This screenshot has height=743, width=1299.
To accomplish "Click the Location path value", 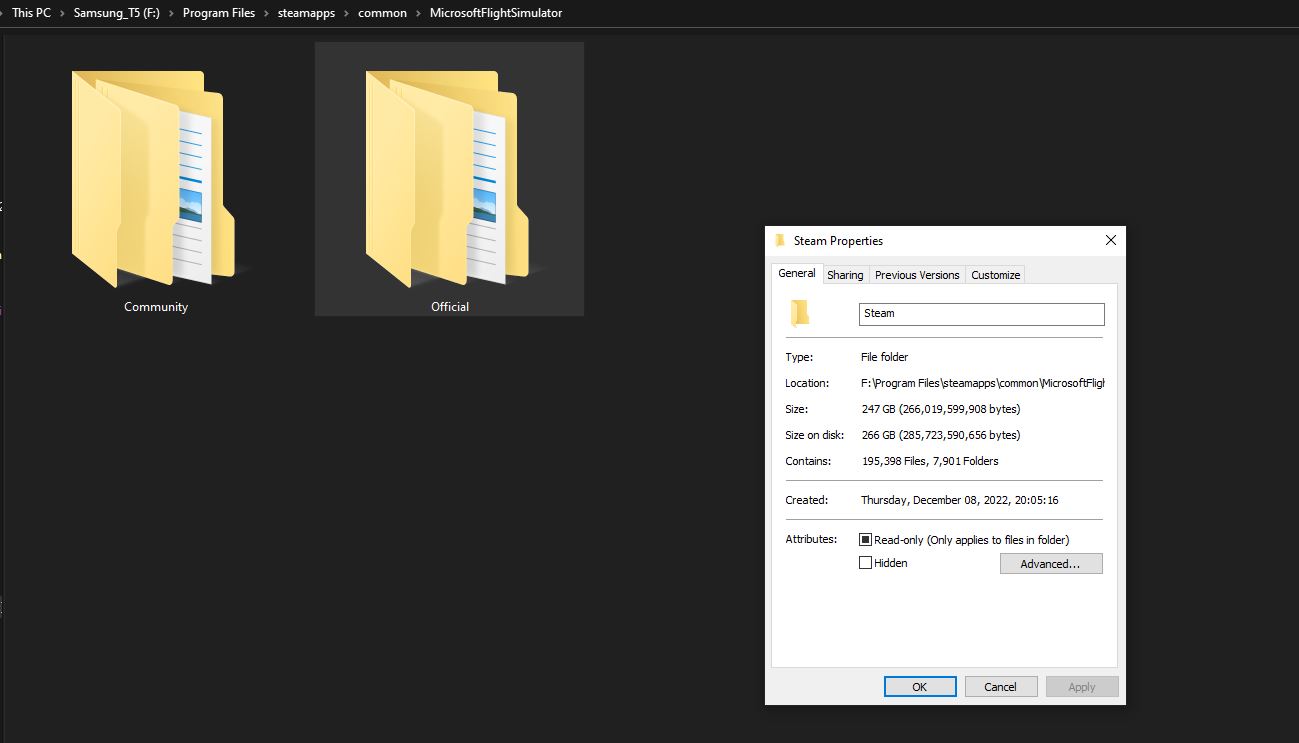I will click(982, 383).
